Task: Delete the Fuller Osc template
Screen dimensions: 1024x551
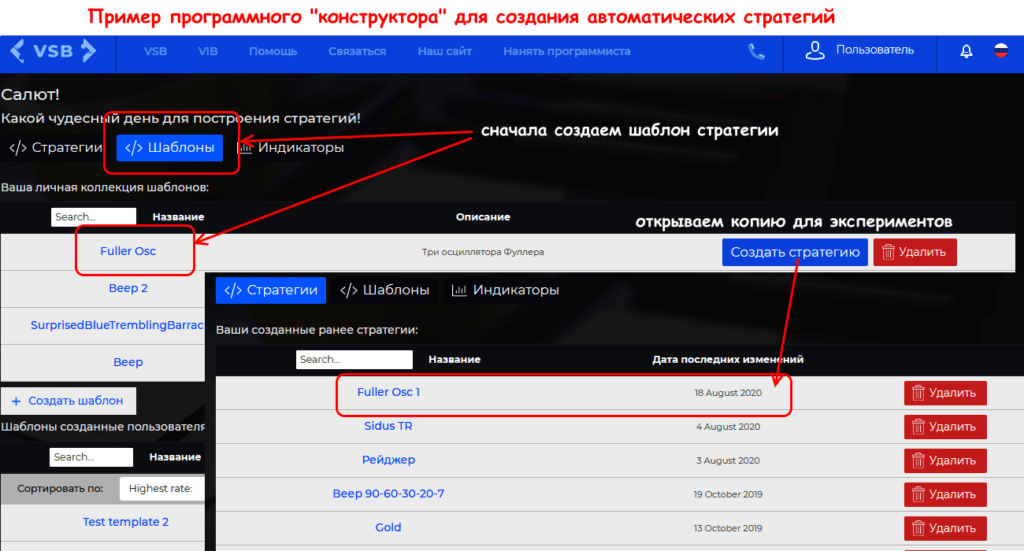Action: click(915, 252)
